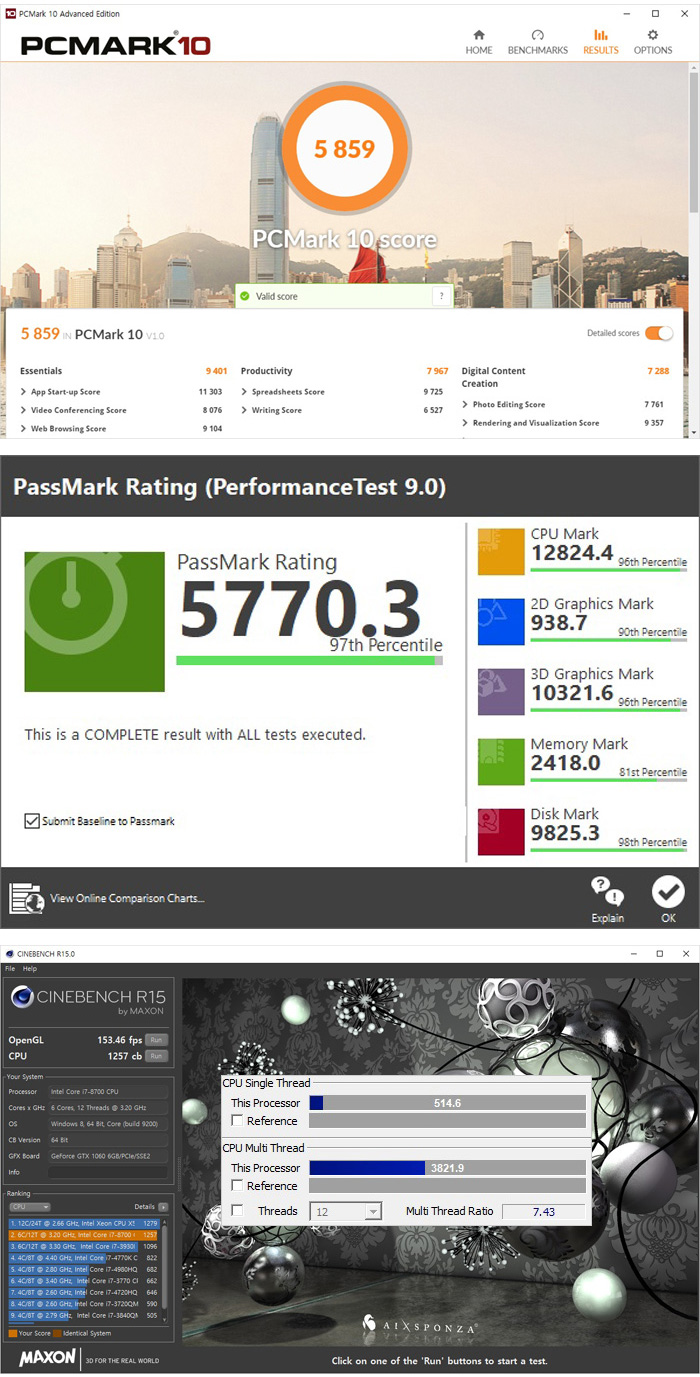The width and height of the screenshot is (700, 1377).
Task: Click the Essentials score 9 401
Action: point(216,371)
